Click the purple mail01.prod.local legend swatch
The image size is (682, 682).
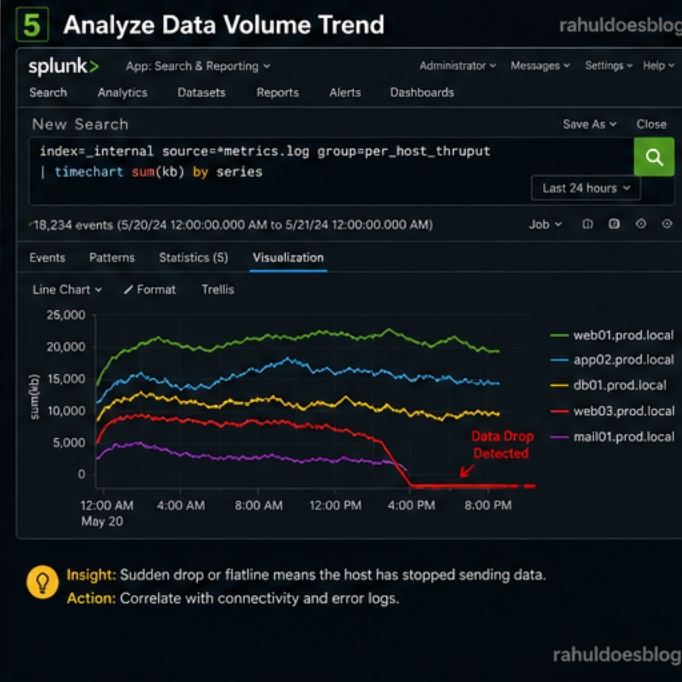point(559,437)
